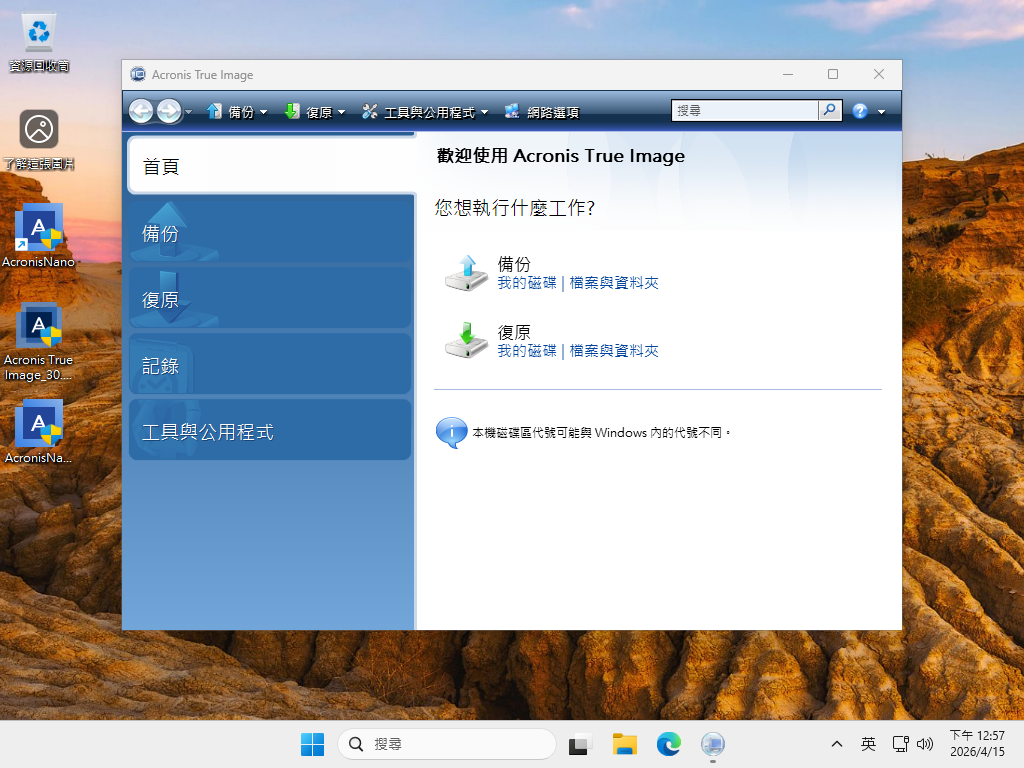Image resolution: width=1024 pixels, height=768 pixels.
Task: Expand the Help dropdown arrow
Action: pos(882,112)
